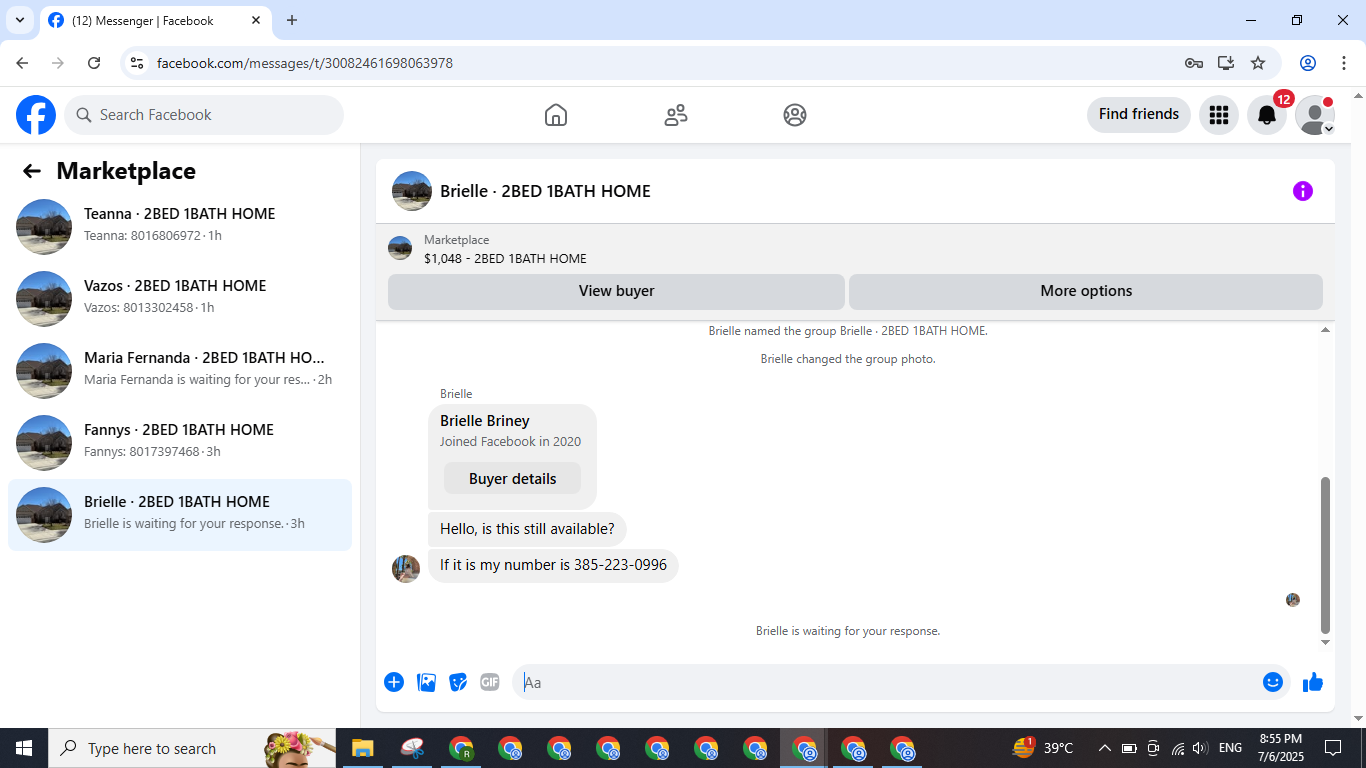Image resolution: width=1366 pixels, height=768 pixels.
Task: Click the battery icon in system tray
Action: [1129, 748]
